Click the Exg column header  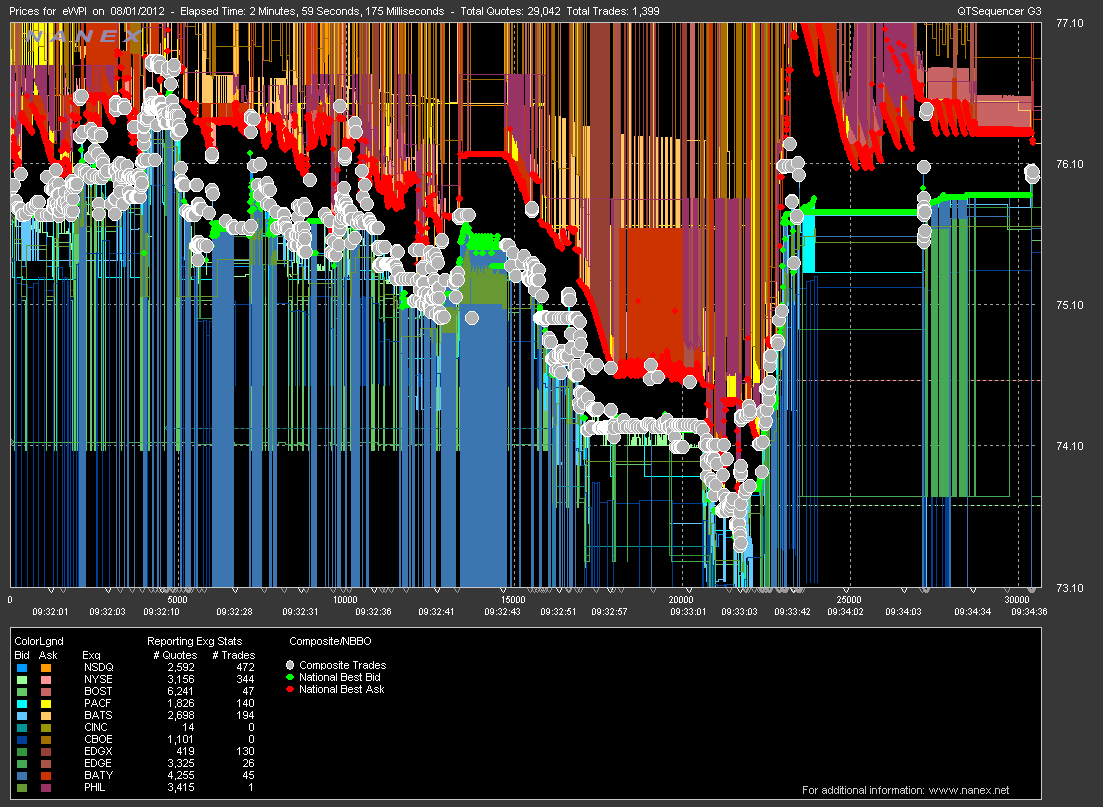[91, 656]
